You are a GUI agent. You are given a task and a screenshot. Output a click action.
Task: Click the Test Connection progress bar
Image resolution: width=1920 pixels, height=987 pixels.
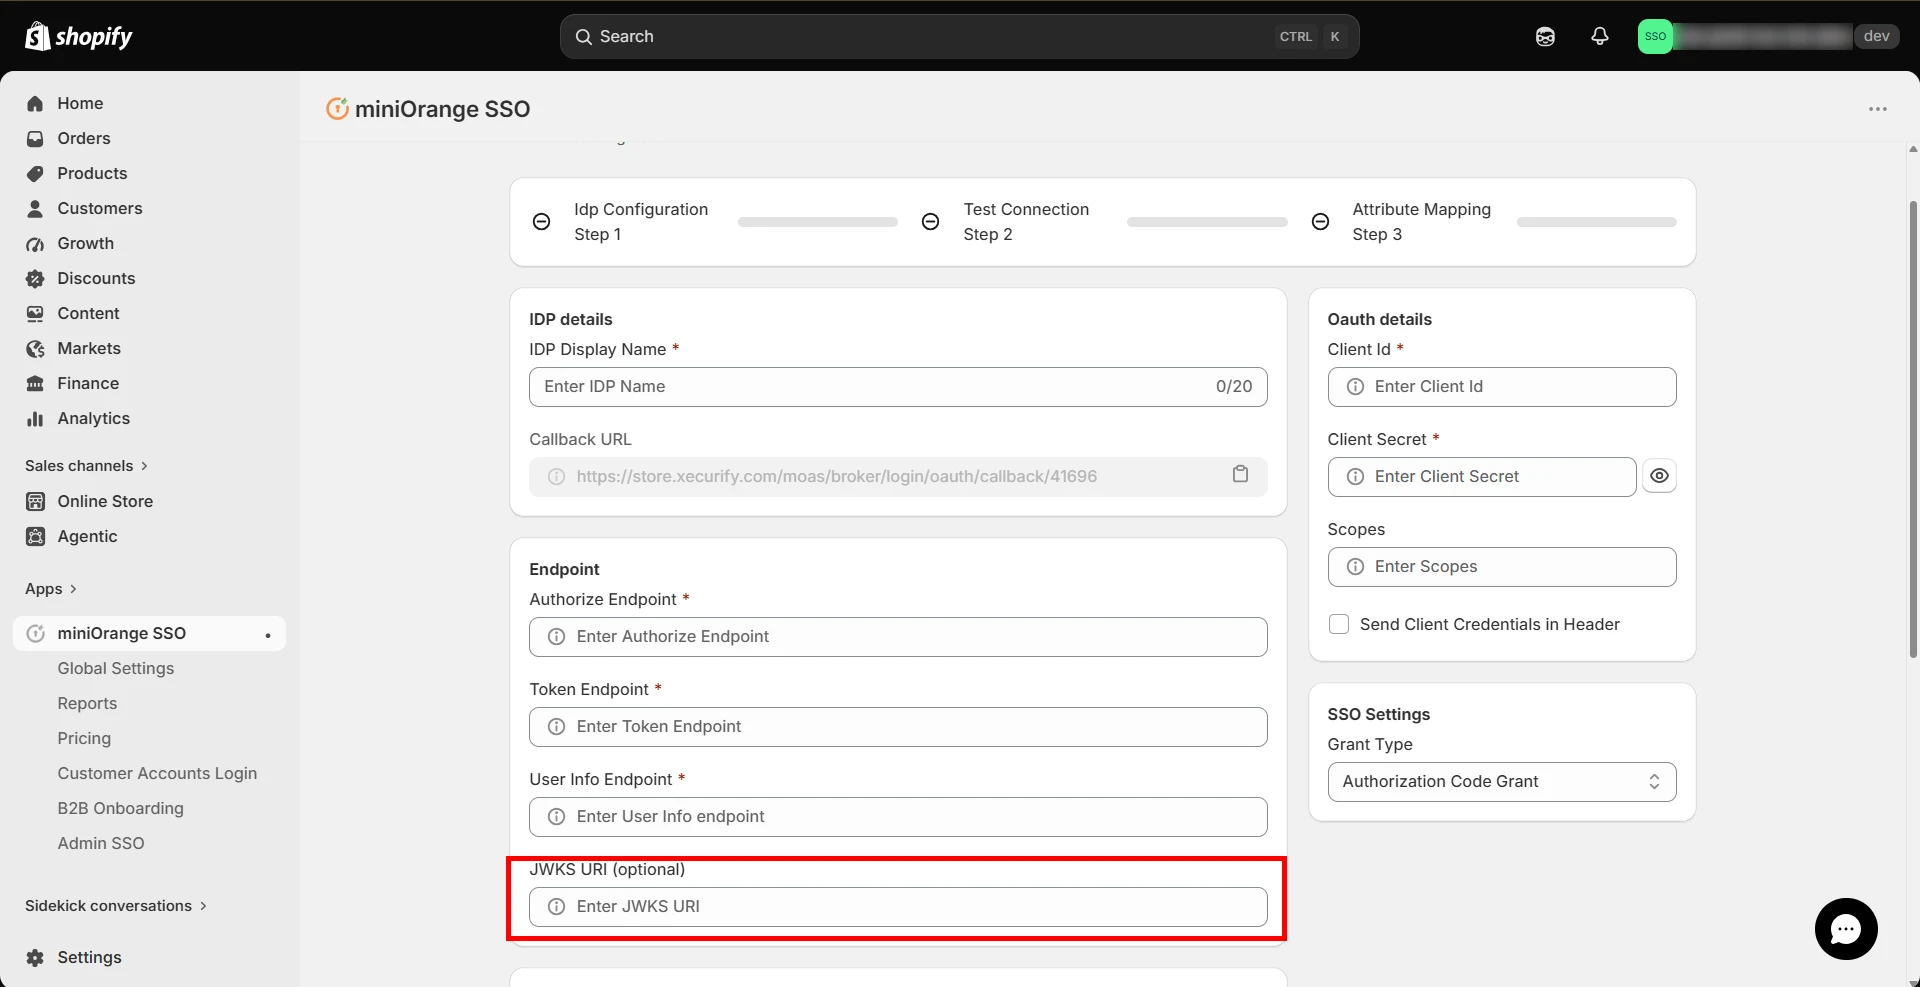(x=1207, y=222)
